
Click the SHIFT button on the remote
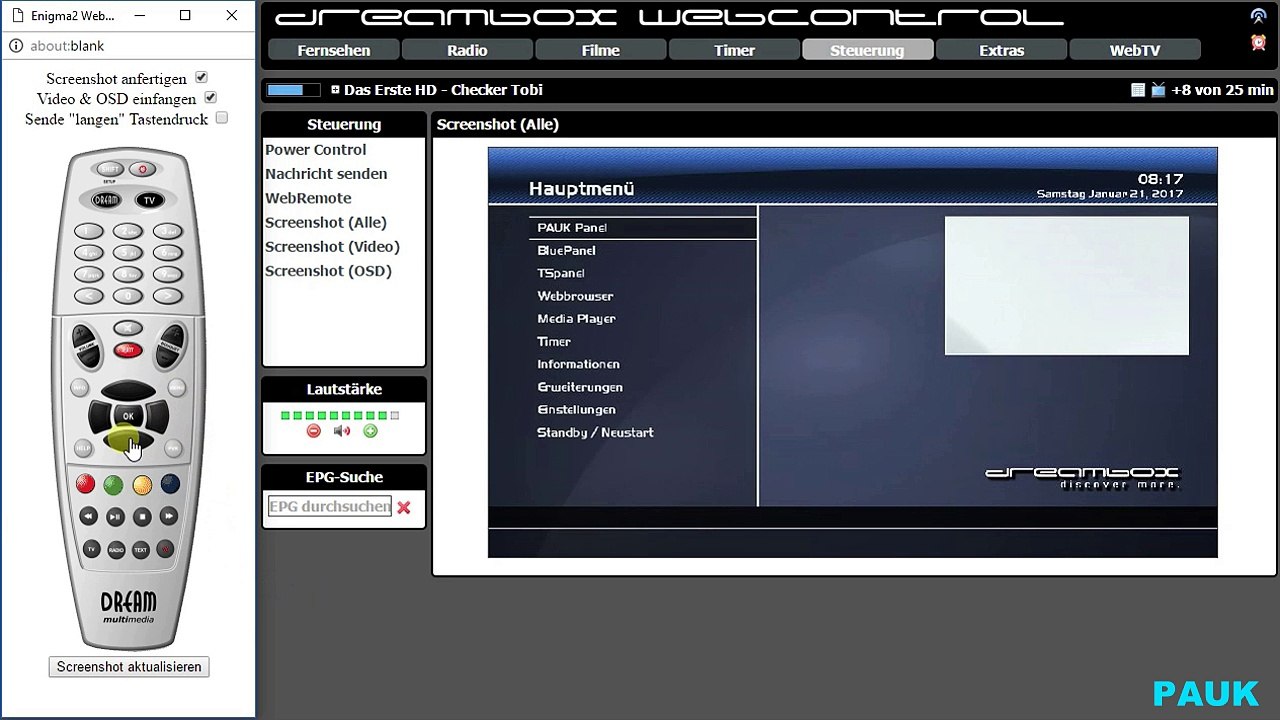[110, 170]
